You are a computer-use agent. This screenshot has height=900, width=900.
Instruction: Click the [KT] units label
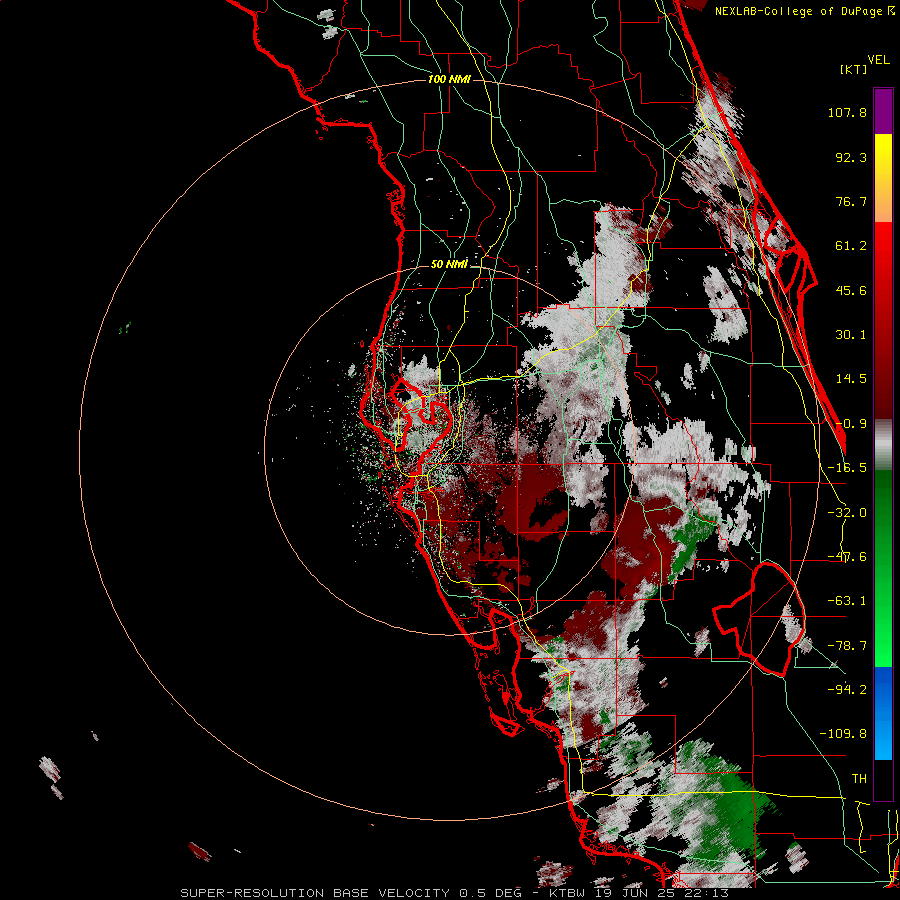tap(853, 69)
